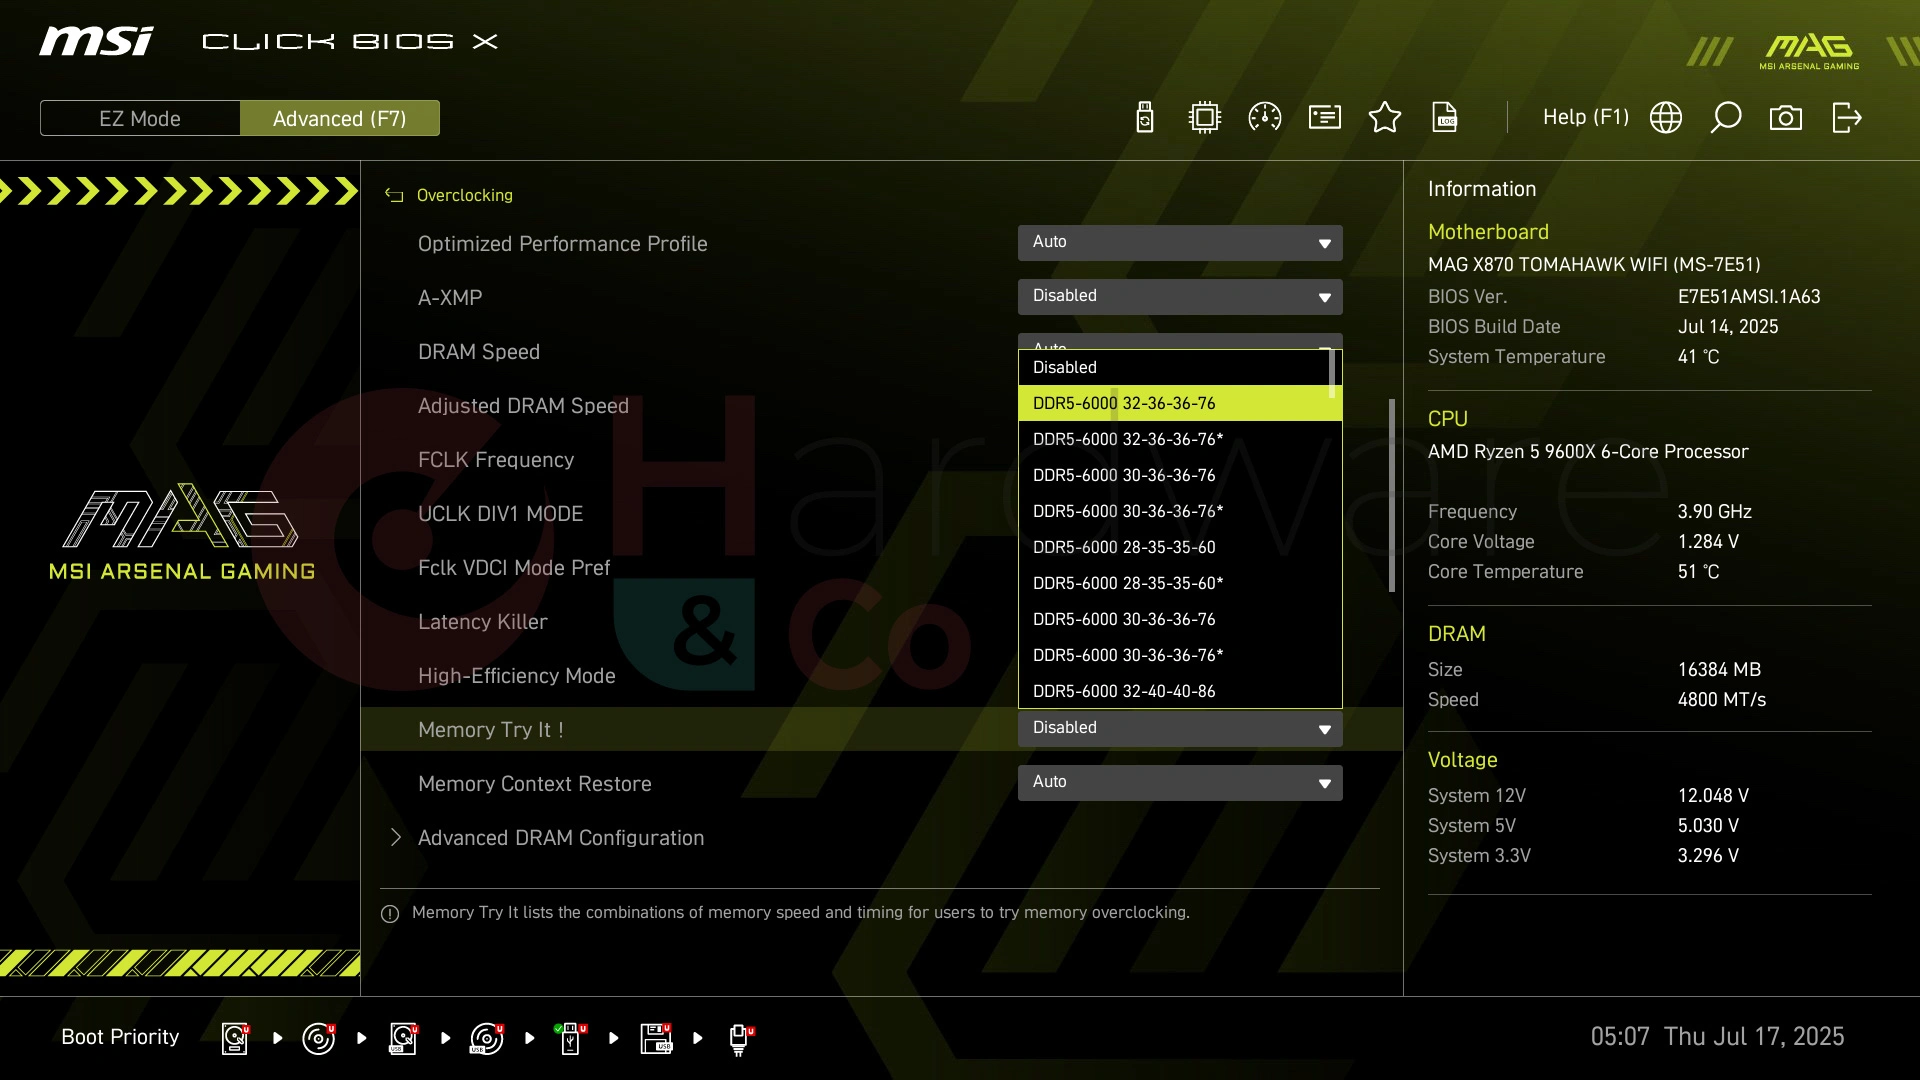
Task: Go back via the Overclocking breadcrumb
Action: tap(464, 195)
